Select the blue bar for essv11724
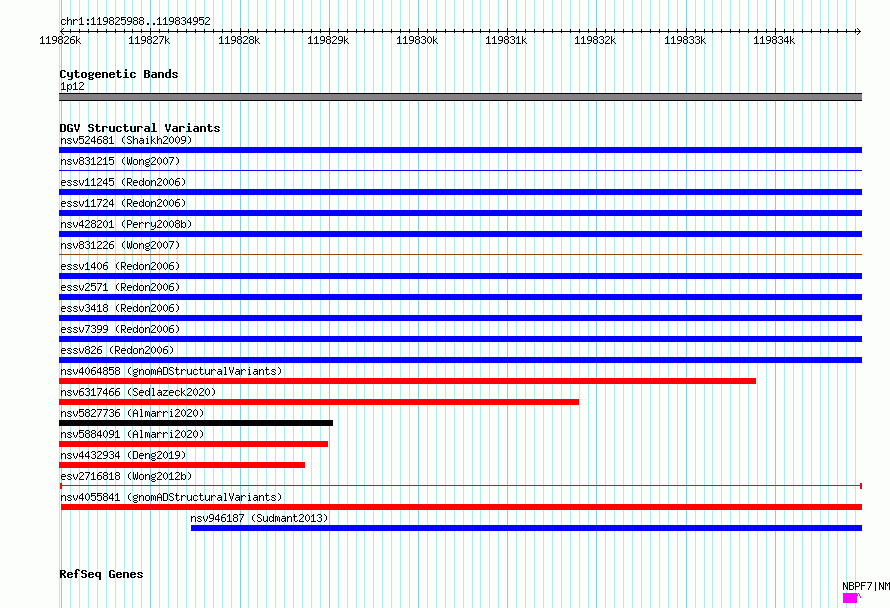The image size is (890, 608). [460, 213]
